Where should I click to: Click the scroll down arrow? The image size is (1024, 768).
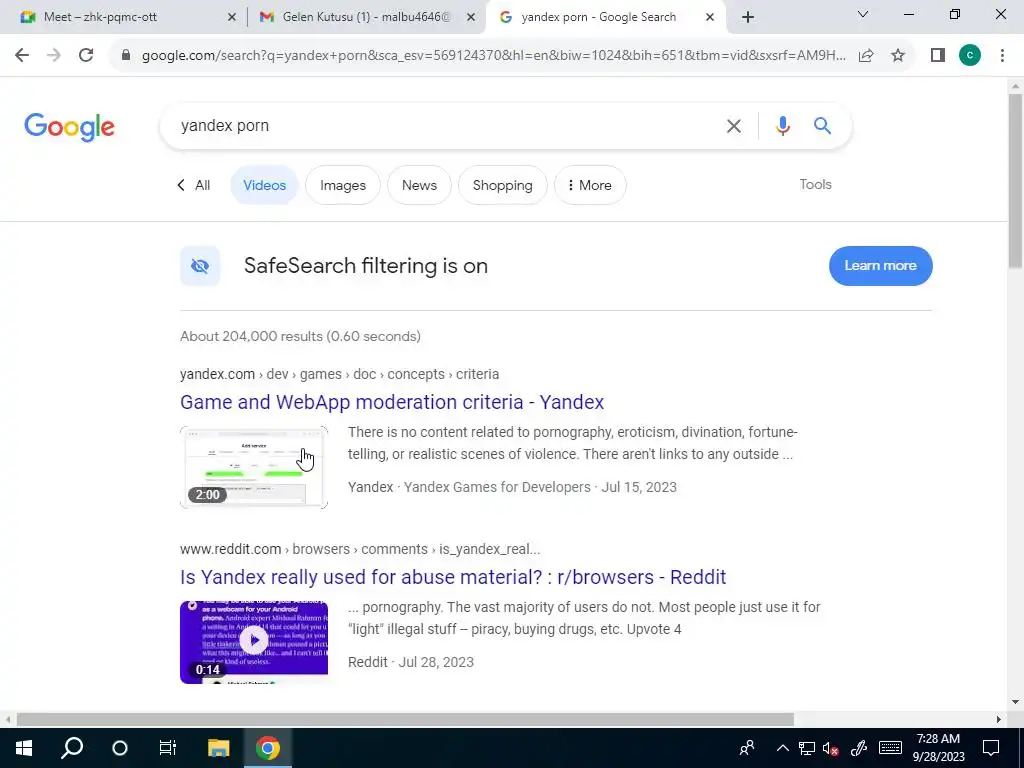coord(1015,703)
